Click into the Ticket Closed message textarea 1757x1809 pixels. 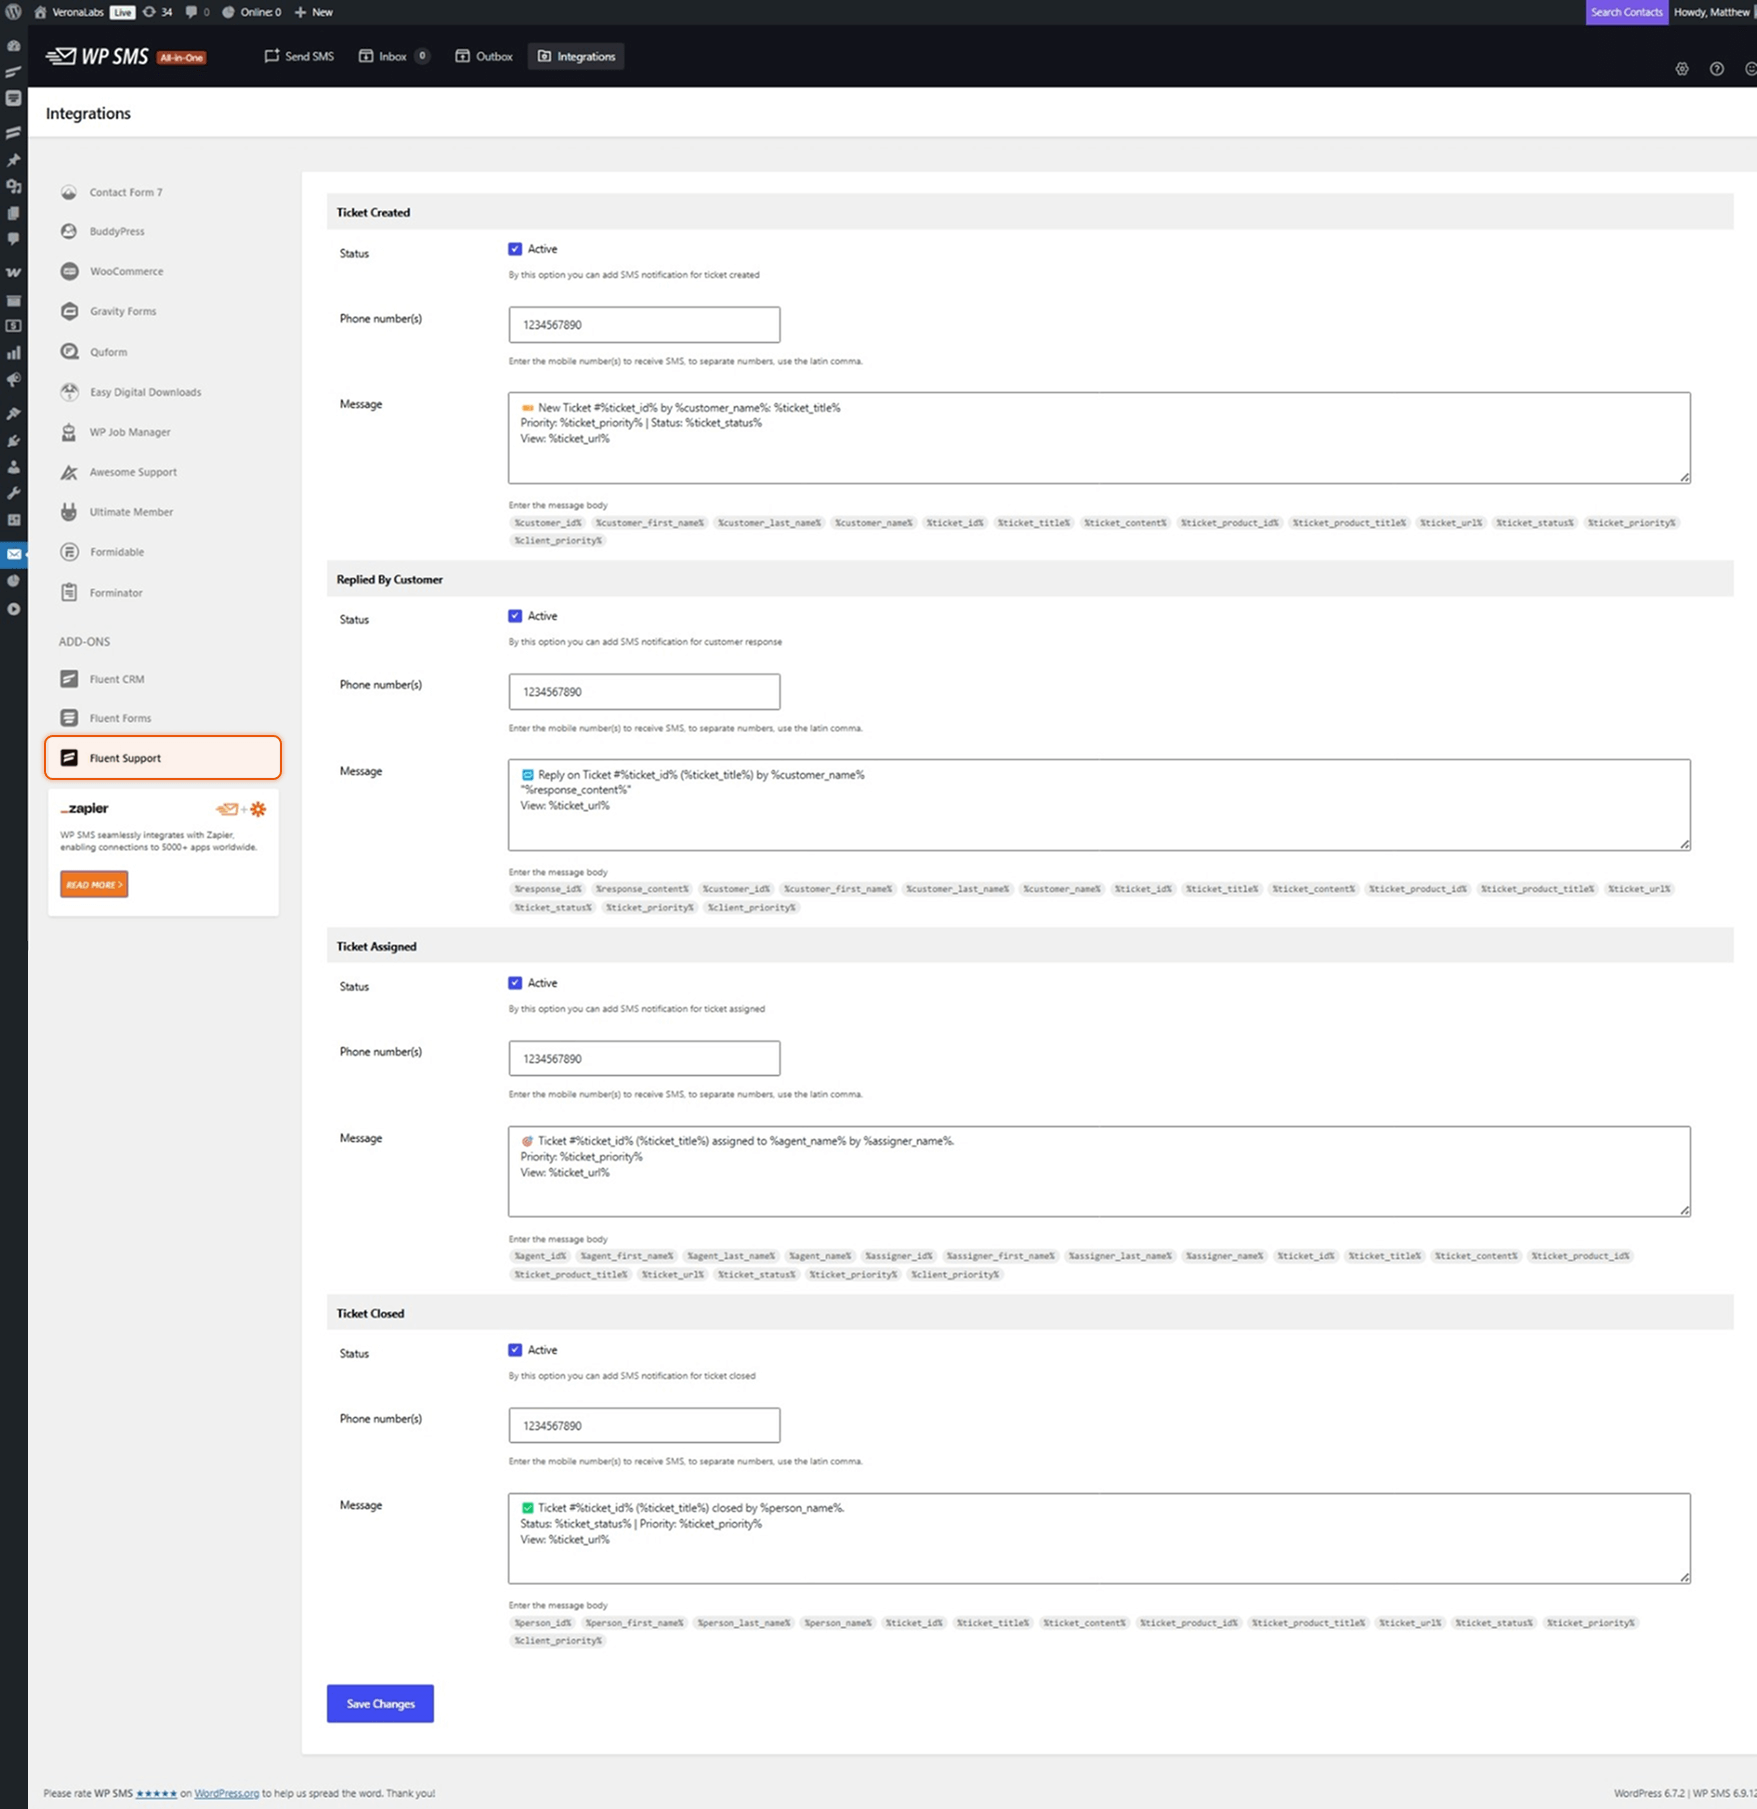(x=1099, y=1539)
